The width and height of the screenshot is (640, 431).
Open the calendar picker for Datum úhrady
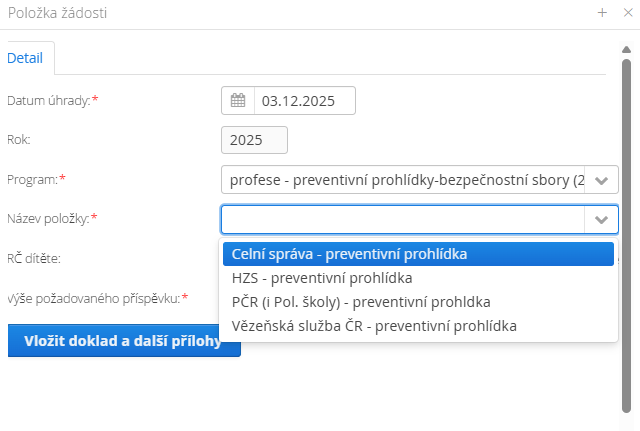pos(238,101)
